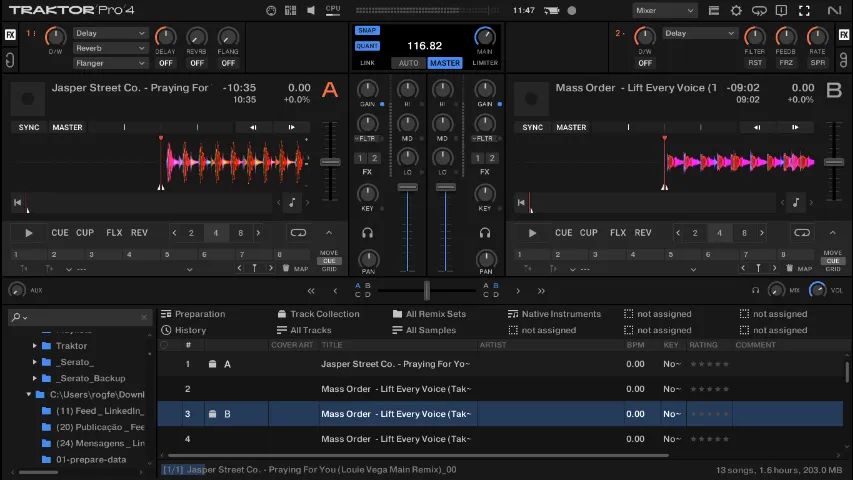Screen dimensions: 853x480
Task: Open the Native Instruments favorite
Action: pyautogui.click(x=554, y=314)
